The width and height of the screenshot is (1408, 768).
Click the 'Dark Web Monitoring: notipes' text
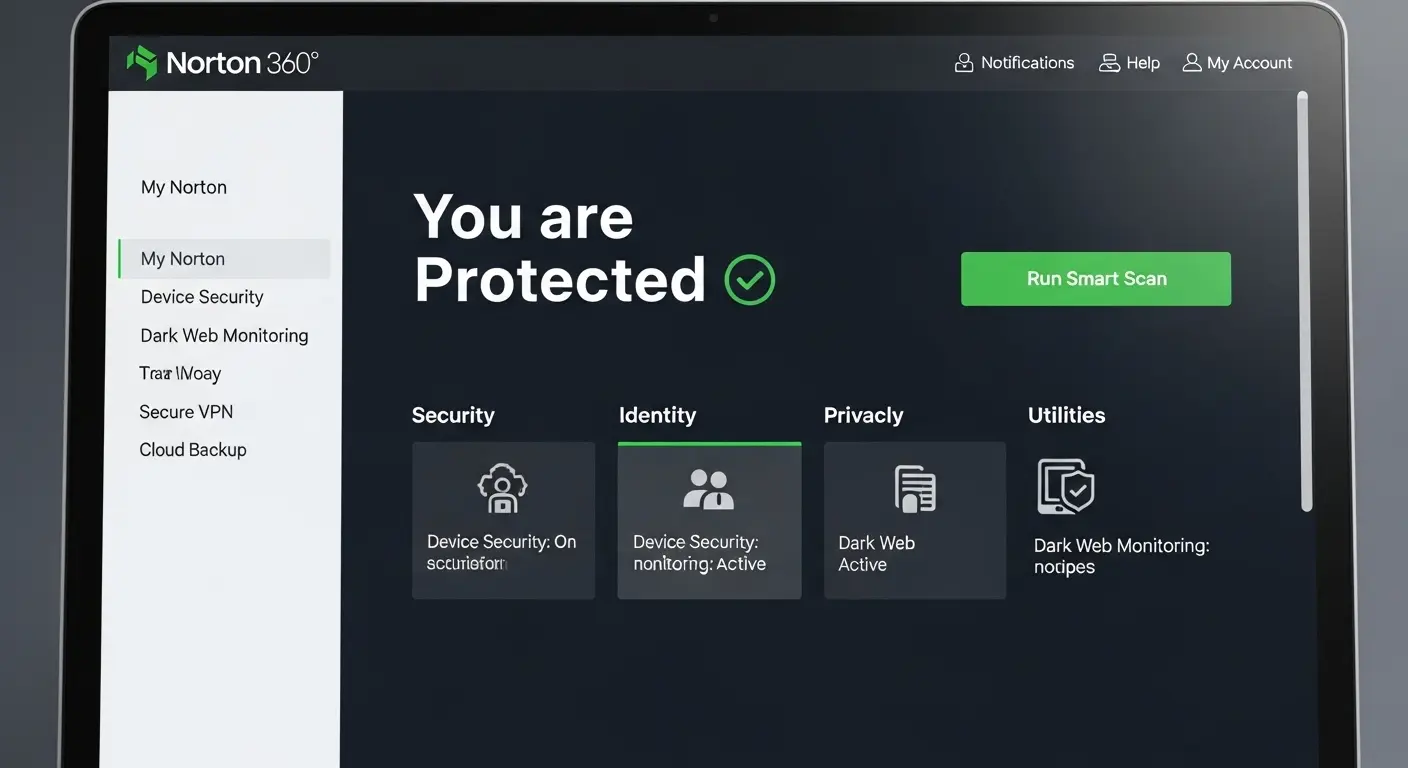pos(1122,557)
